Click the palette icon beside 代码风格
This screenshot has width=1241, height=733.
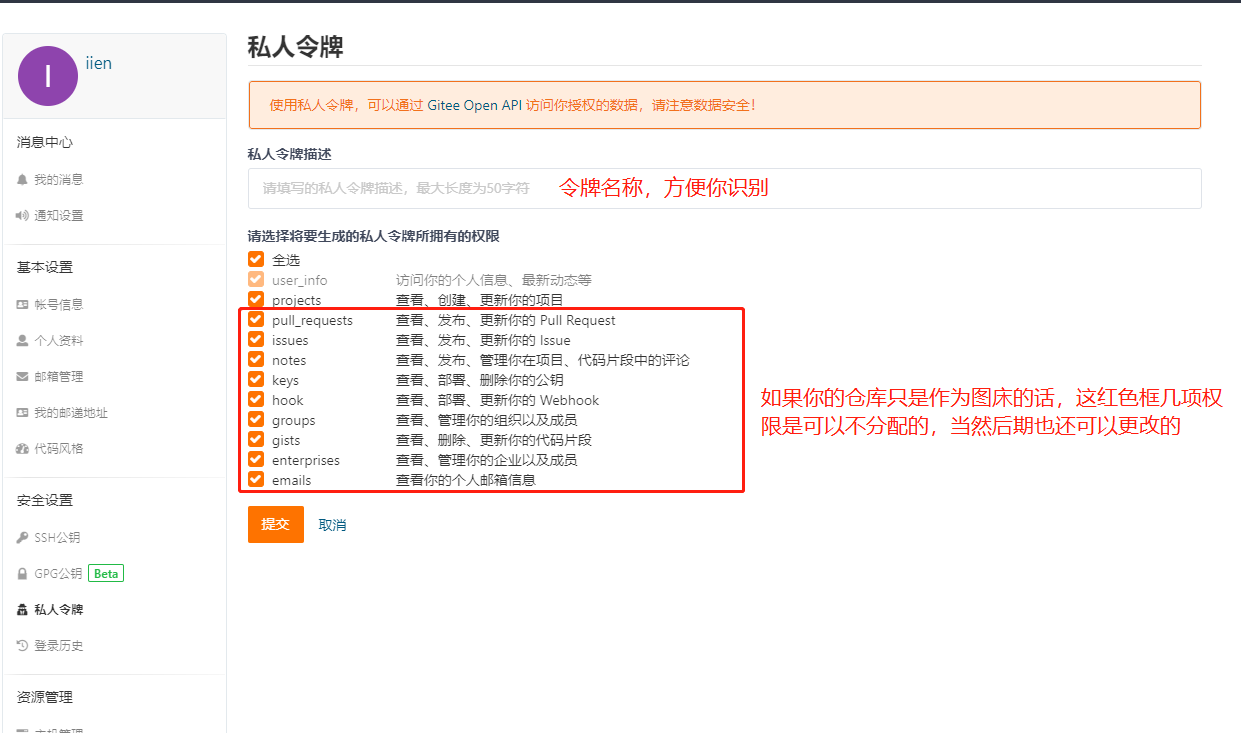tap(23, 449)
